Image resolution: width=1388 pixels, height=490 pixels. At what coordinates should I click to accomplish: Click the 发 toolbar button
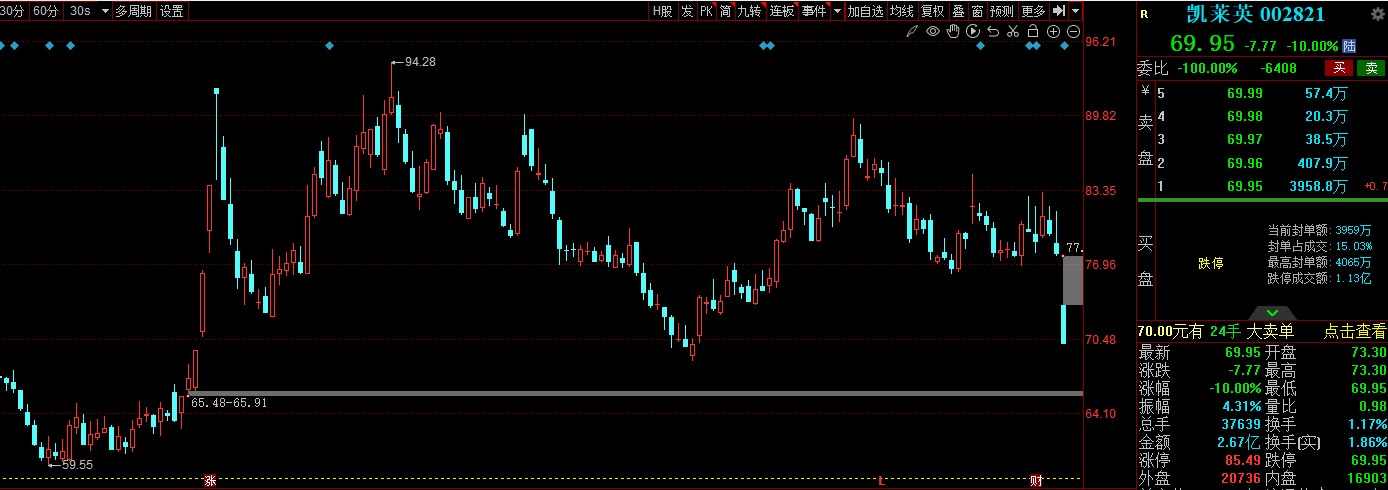pos(687,11)
